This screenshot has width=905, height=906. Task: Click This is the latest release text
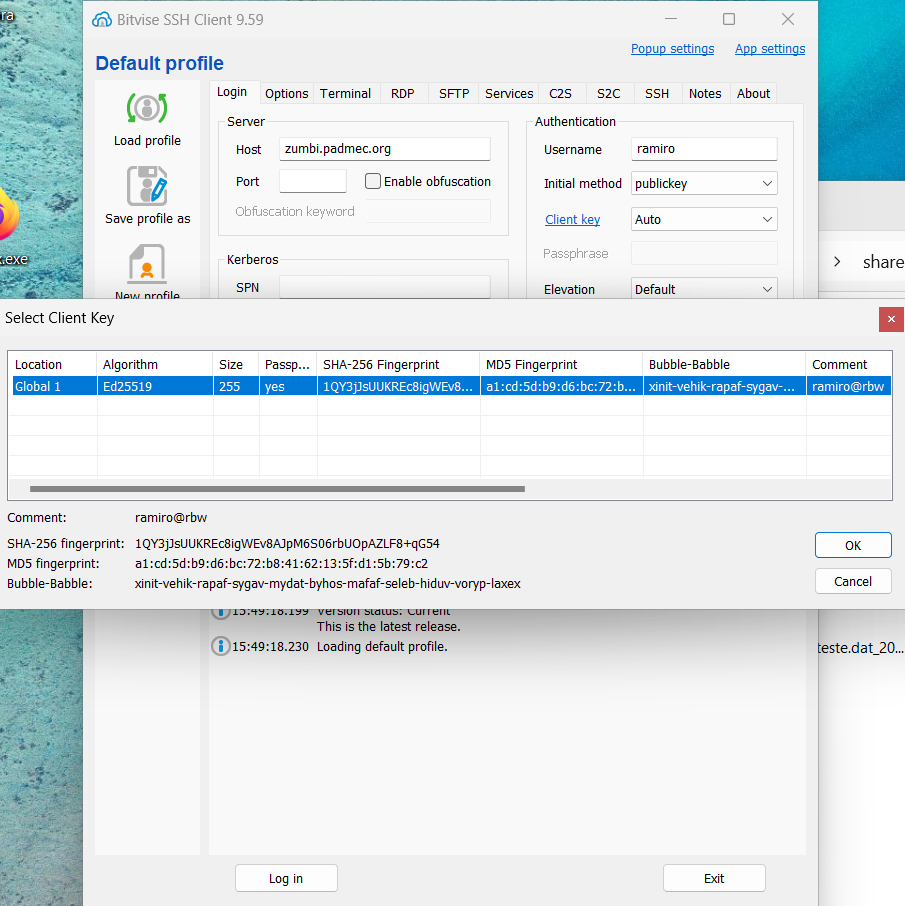pyautogui.click(x=388, y=626)
